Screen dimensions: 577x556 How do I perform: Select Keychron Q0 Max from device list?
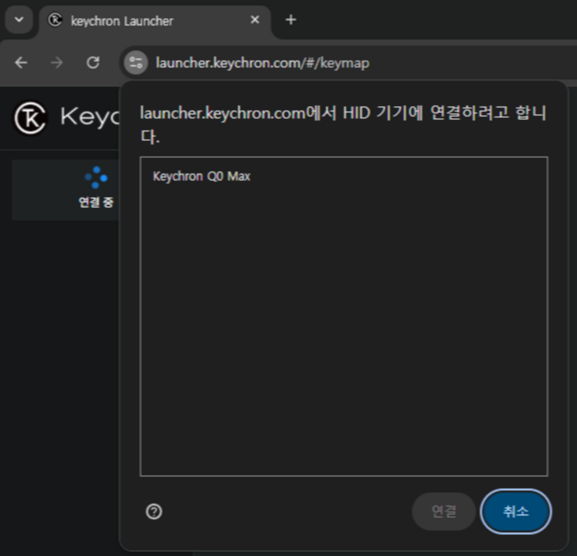coord(201,176)
